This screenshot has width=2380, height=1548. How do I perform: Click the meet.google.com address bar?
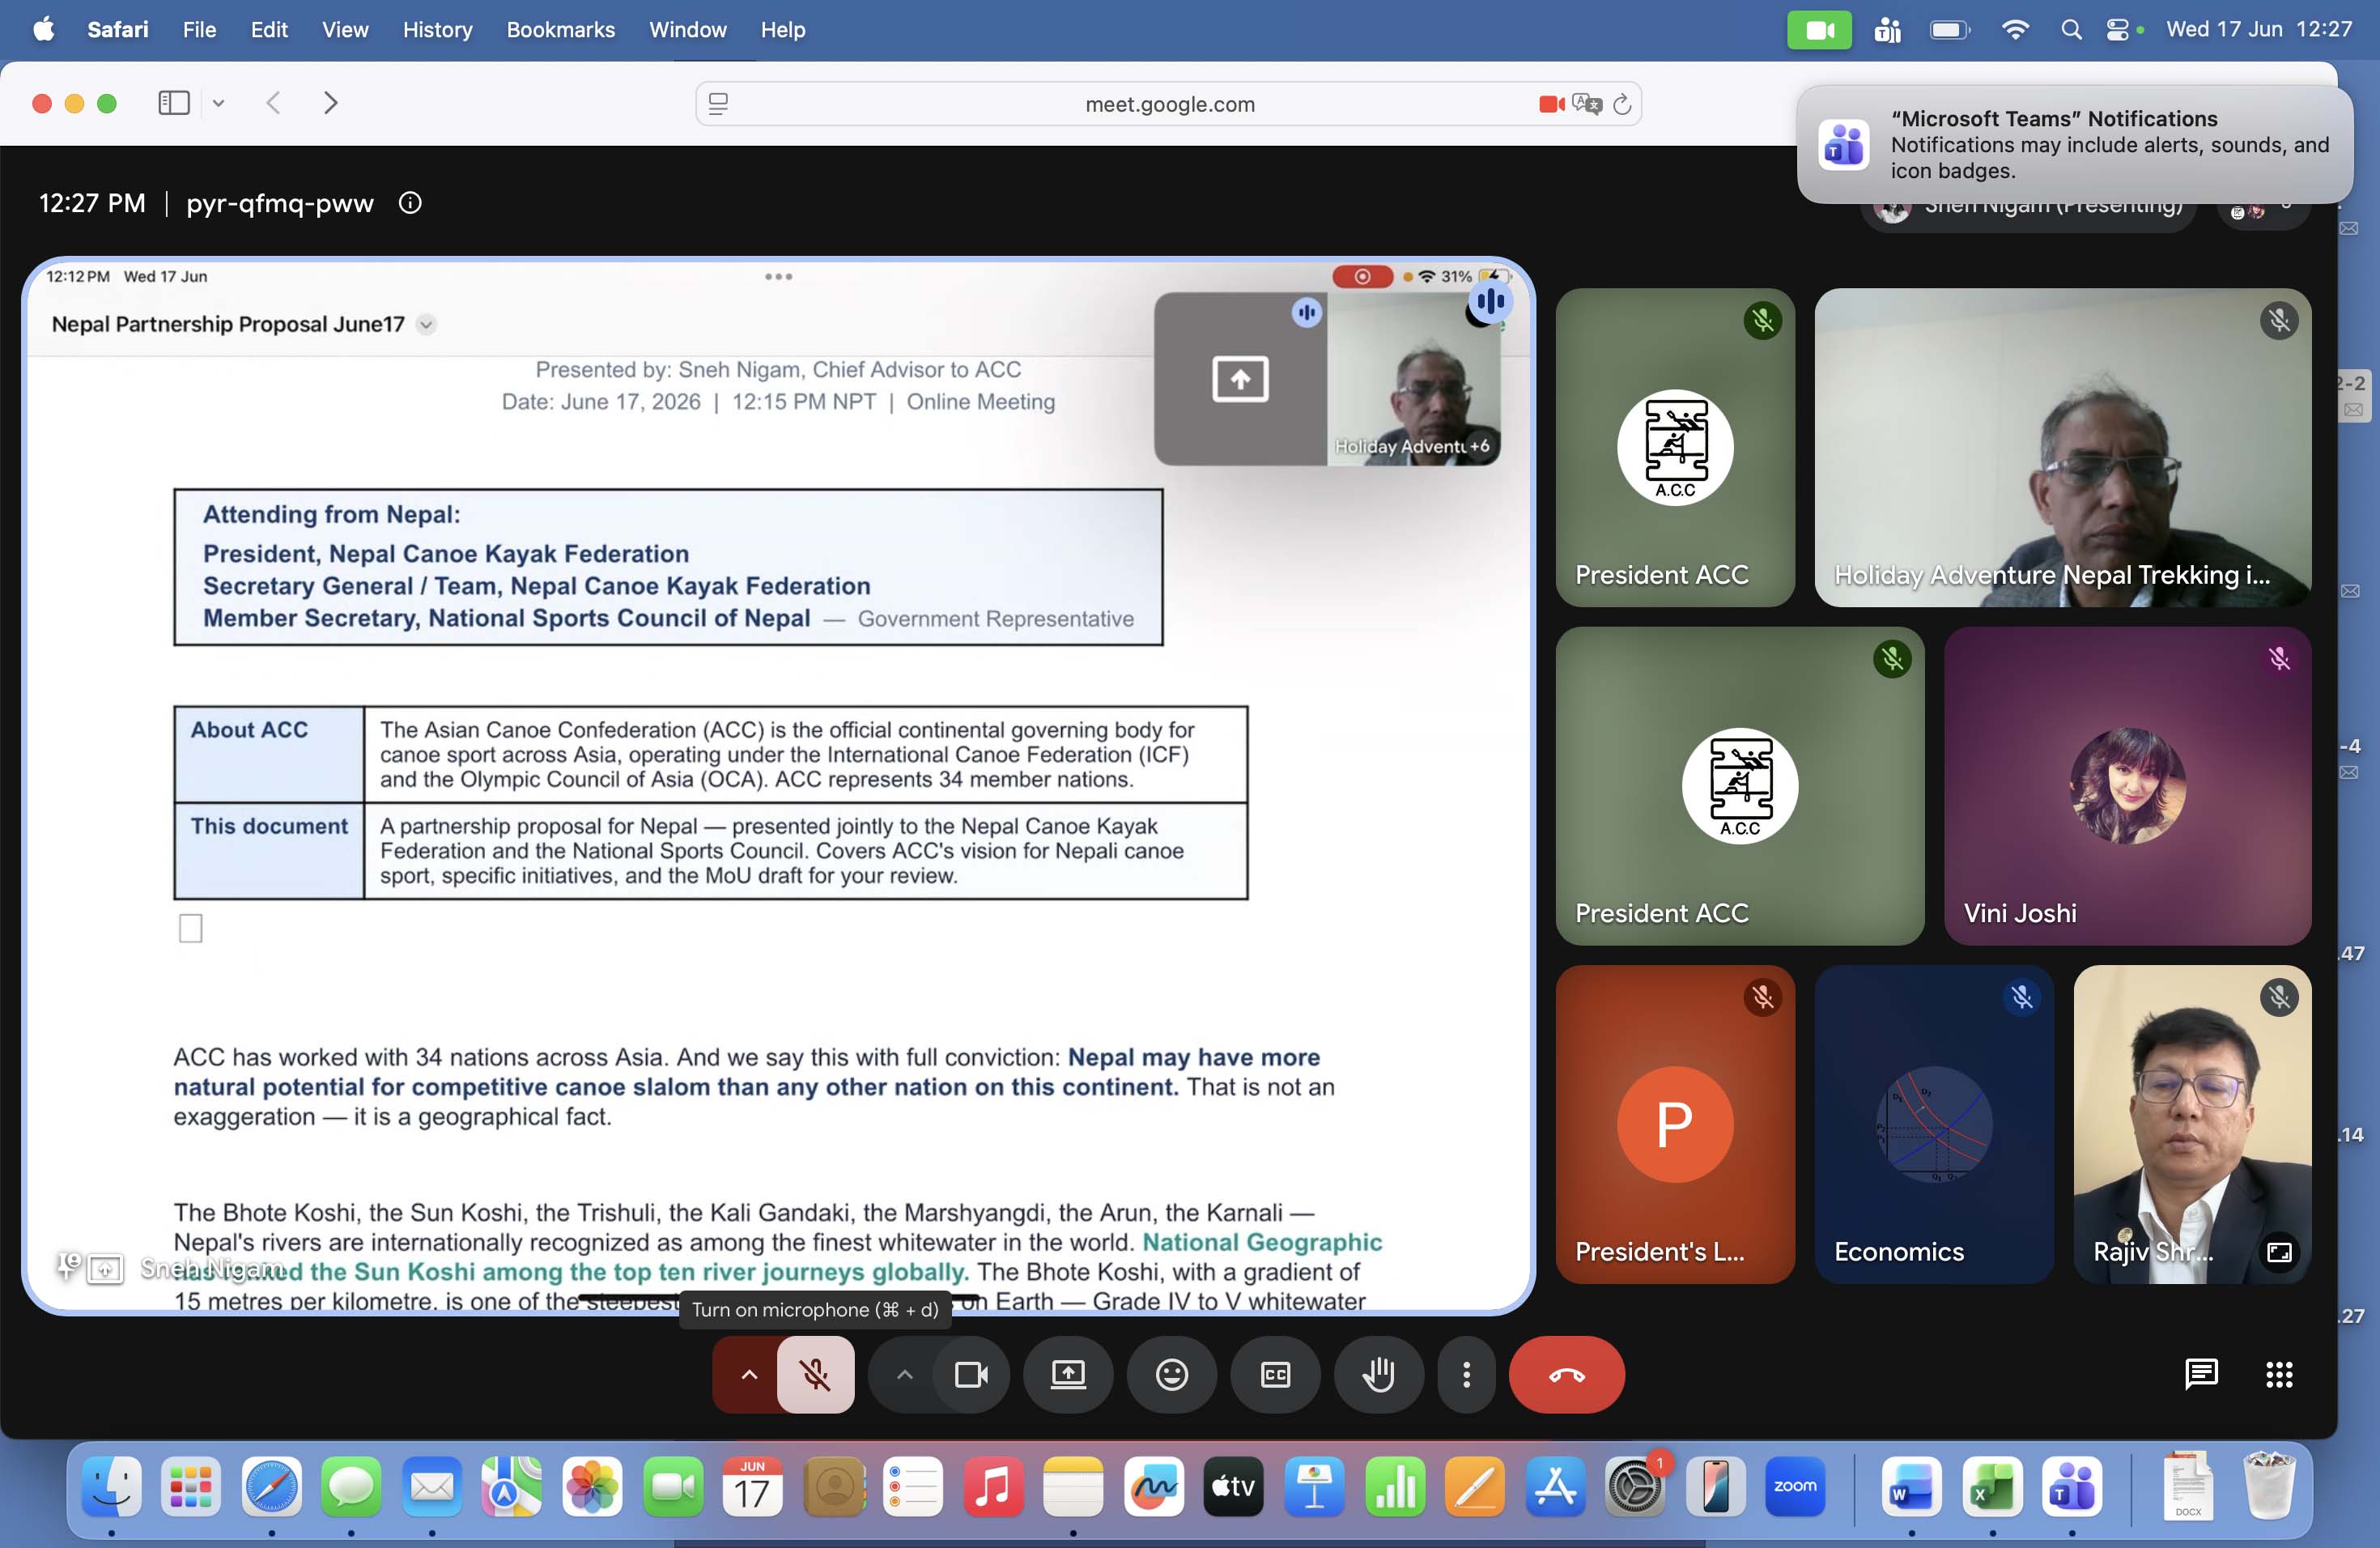tap(1168, 104)
